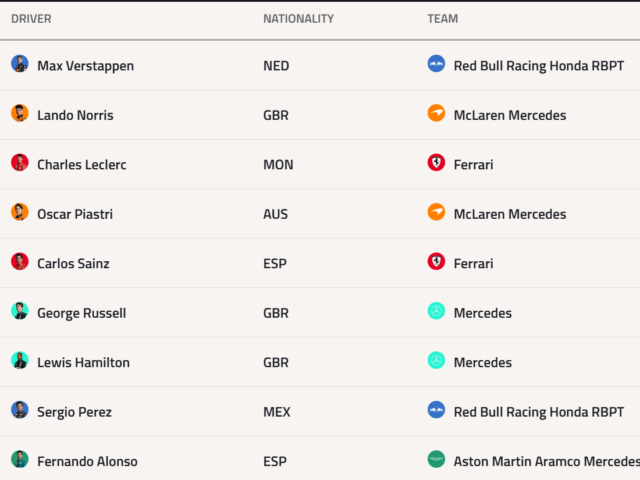Click Lando Norris's driver avatar
The image size is (640, 480).
pos(20,113)
